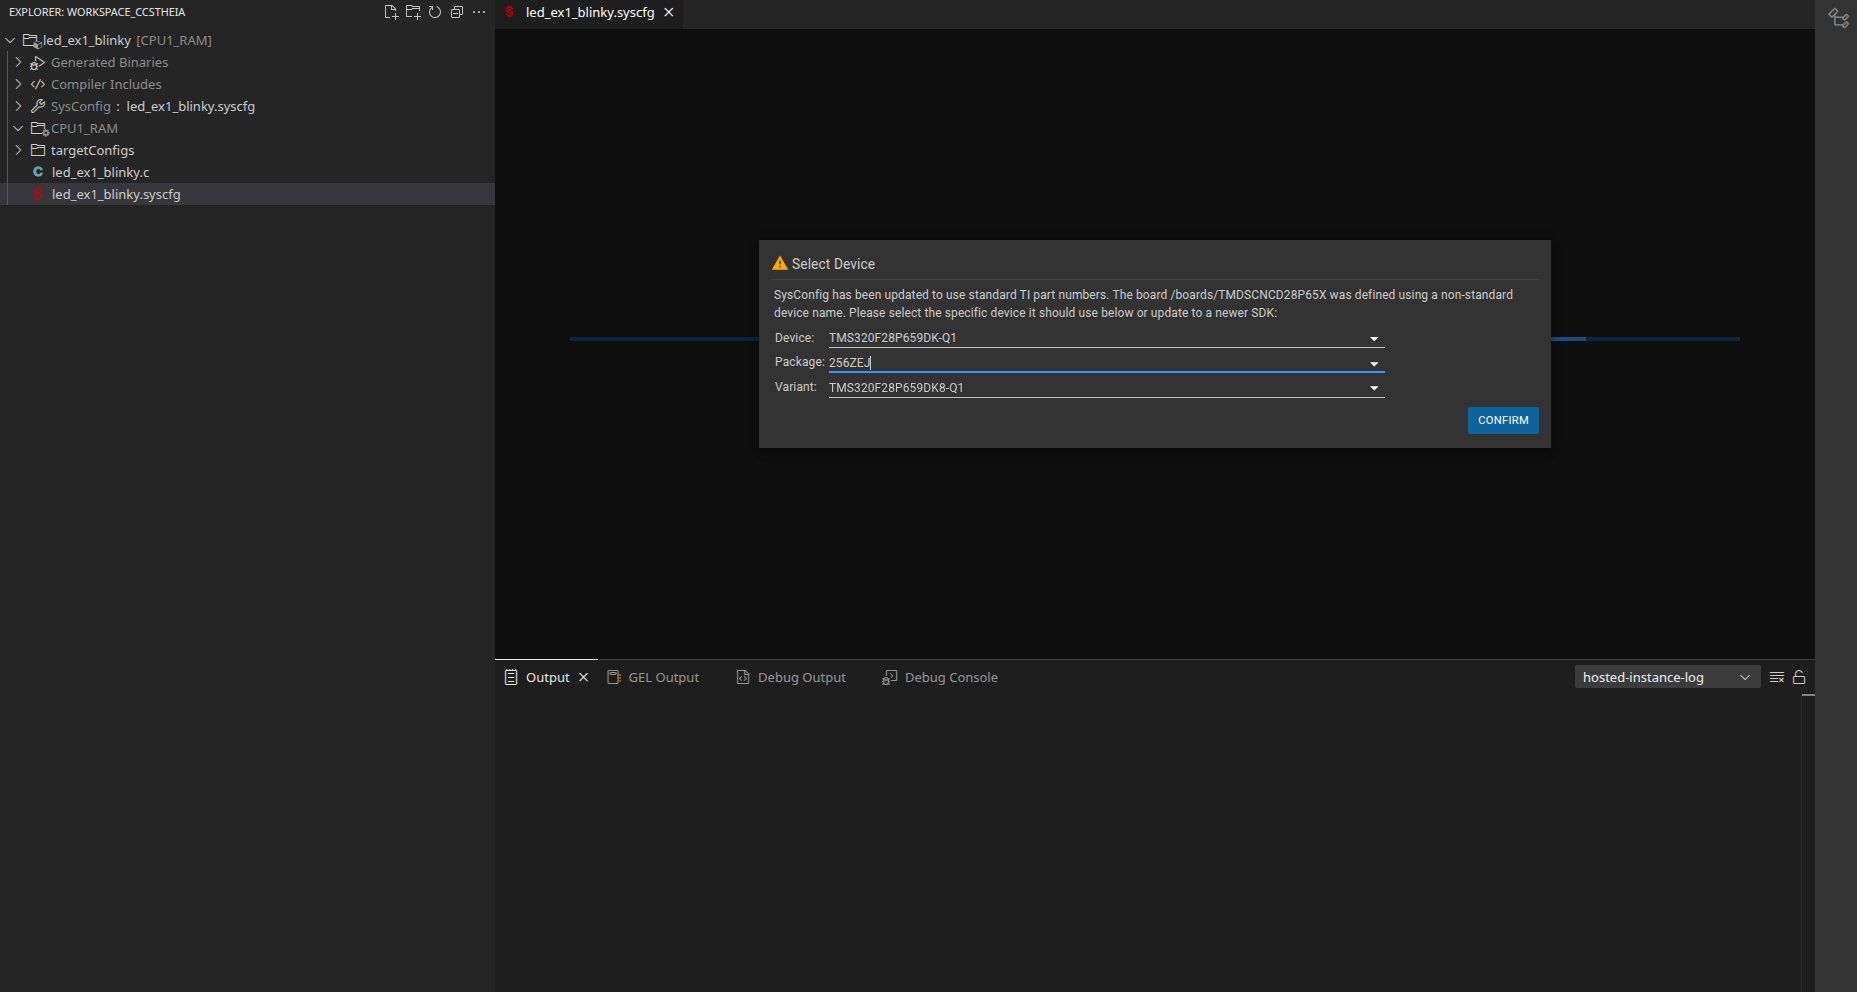Expand the Generated Binaries node chevron
This screenshot has width=1857, height=992.
tap(19, 62)
